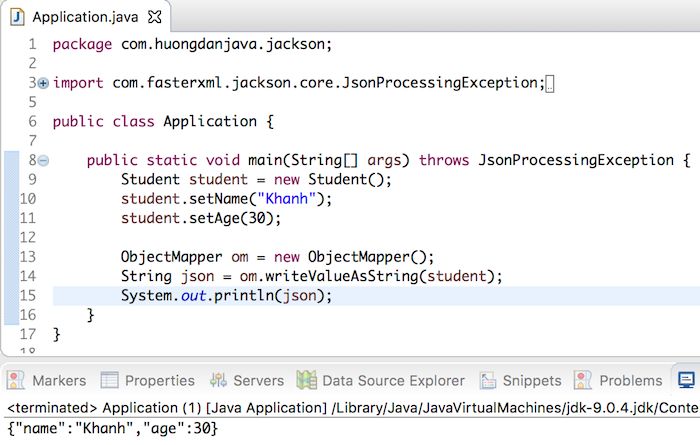
Task: Select the Application.java editor tab
Action: tap(85, 17)
